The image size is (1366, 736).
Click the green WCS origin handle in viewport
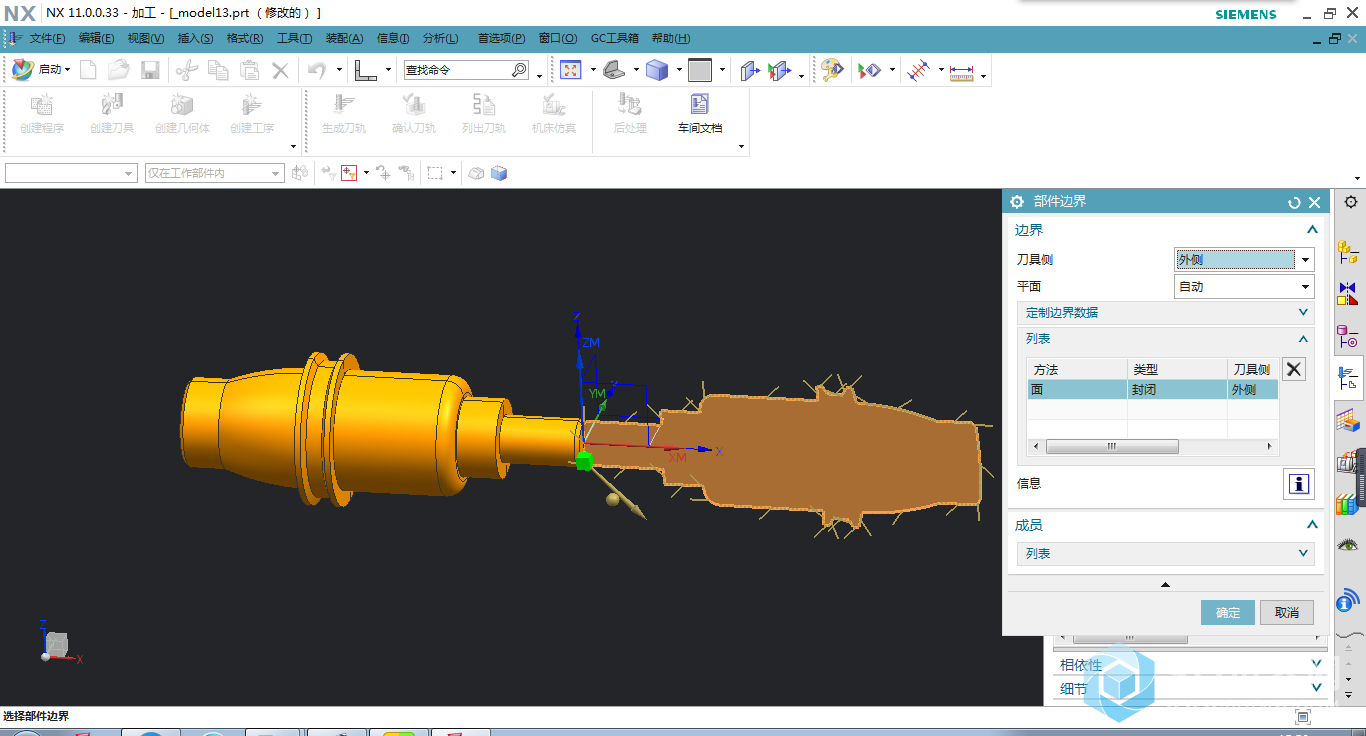tap(585, 460)
